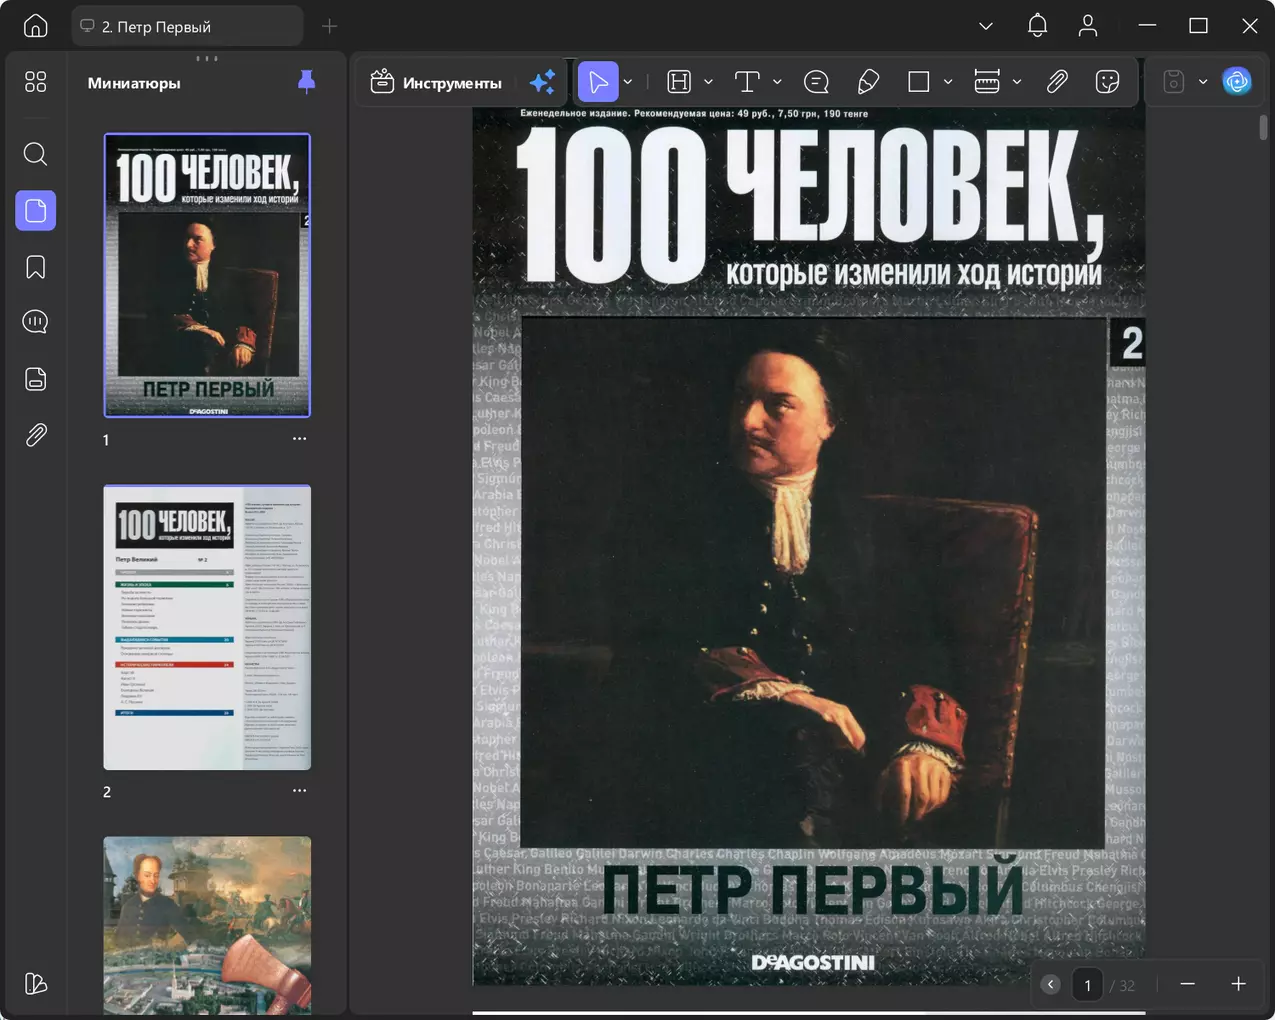Click the icon at the sidebar bottom
The height and width of the screenshot is (1020, 1275).
(x=35, y=983)
